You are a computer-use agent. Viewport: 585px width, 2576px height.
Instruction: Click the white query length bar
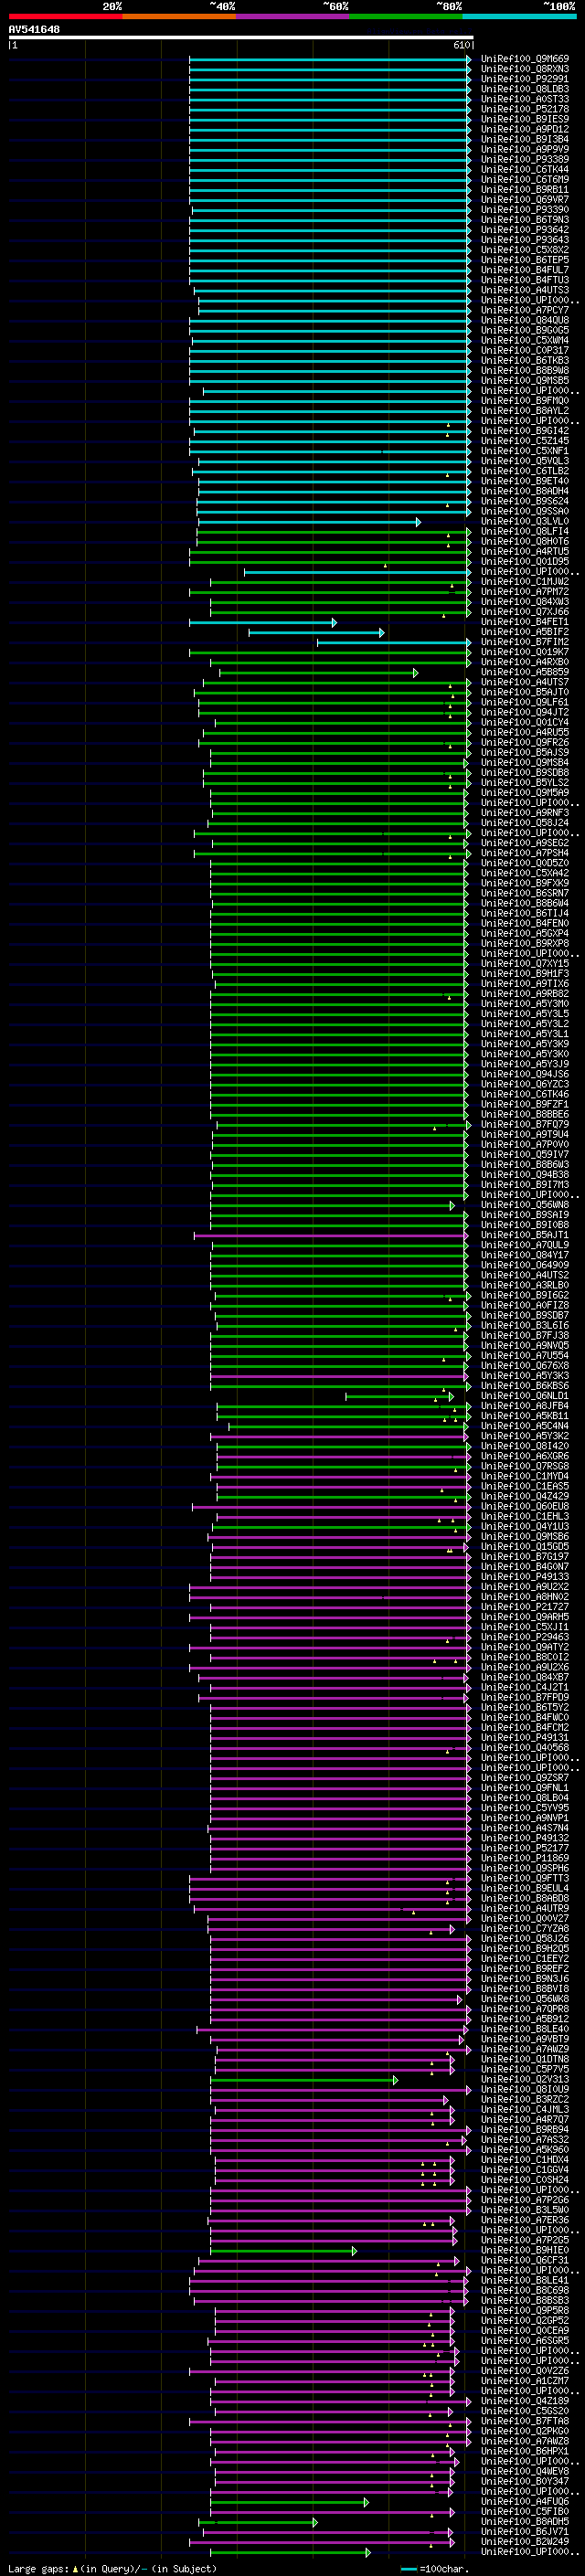(x=240, y=38)
